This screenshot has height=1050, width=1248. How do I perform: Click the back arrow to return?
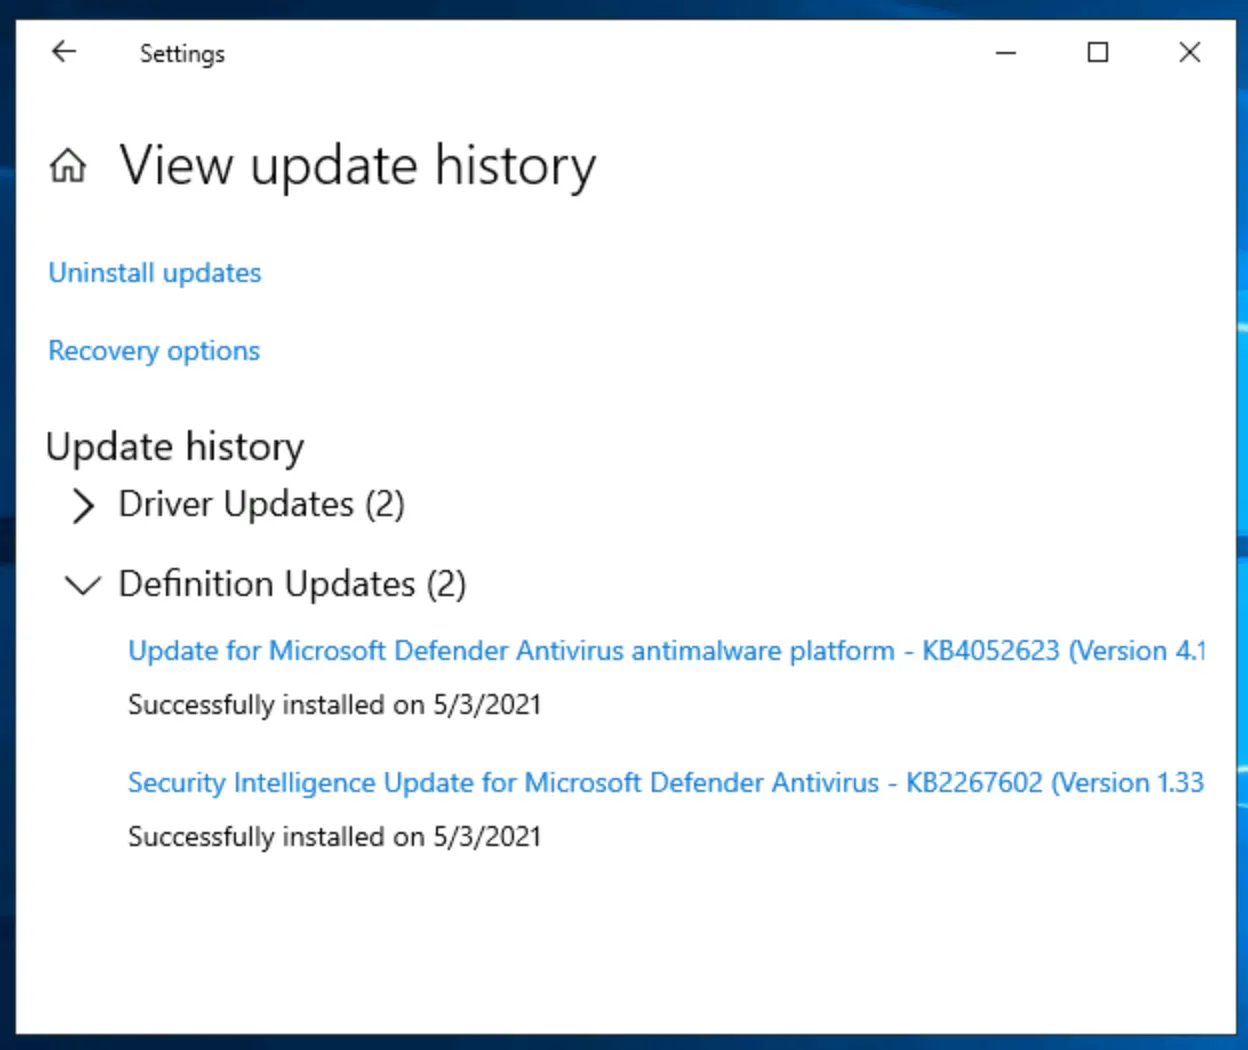click(63, 51)
